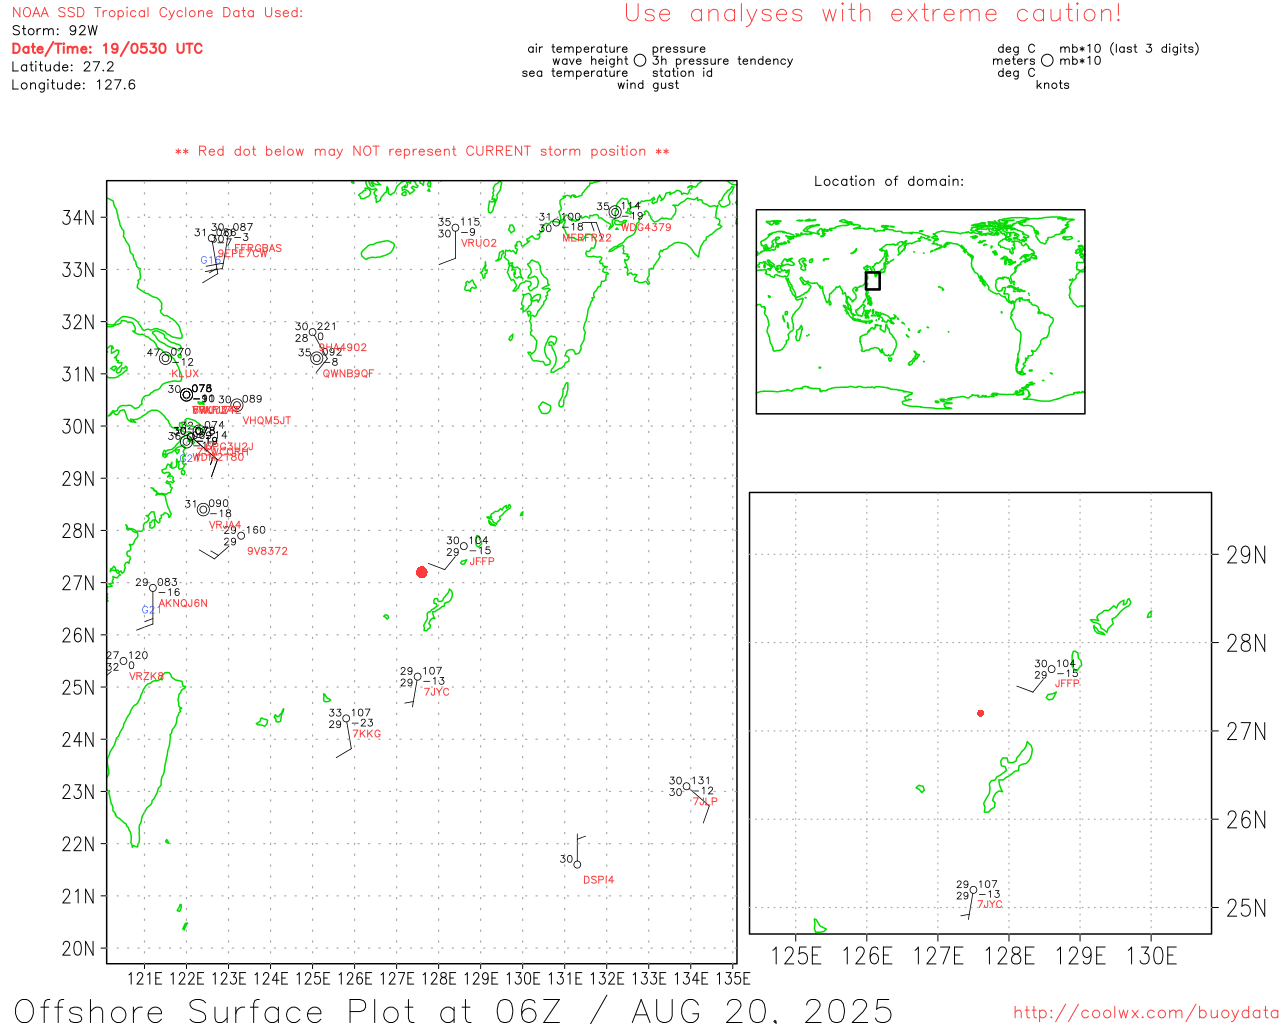The height and width of the screenshot is (1024, 1280).
Task: Click the JFFP station label on main map
Action: tap(482, 561)
